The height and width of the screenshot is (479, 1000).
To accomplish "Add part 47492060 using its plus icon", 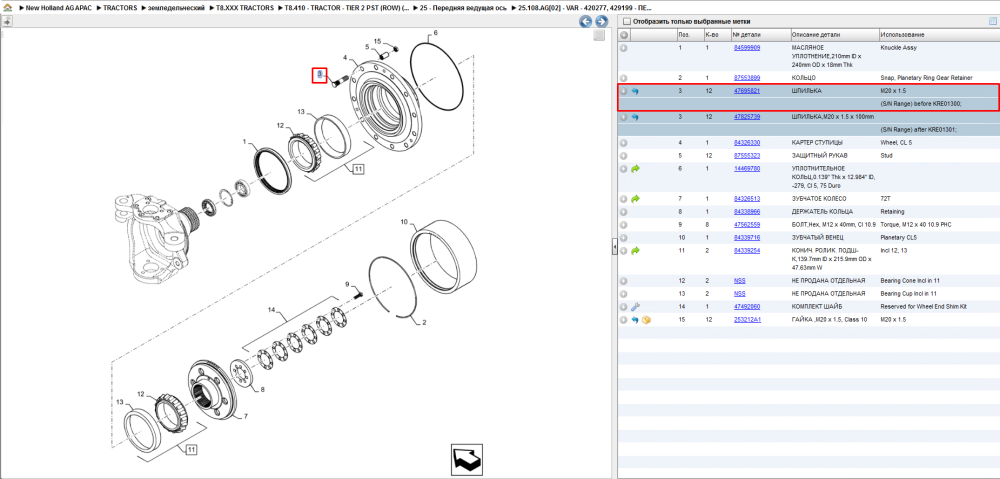I will 624,307.
